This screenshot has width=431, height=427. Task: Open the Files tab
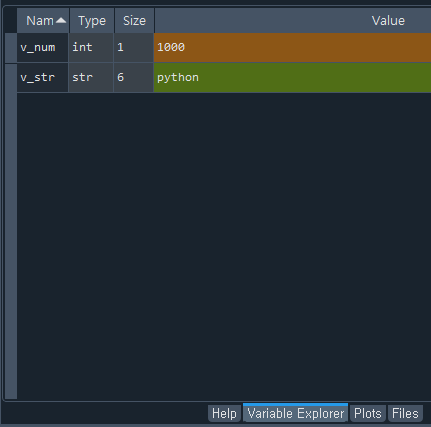[405, 413]
